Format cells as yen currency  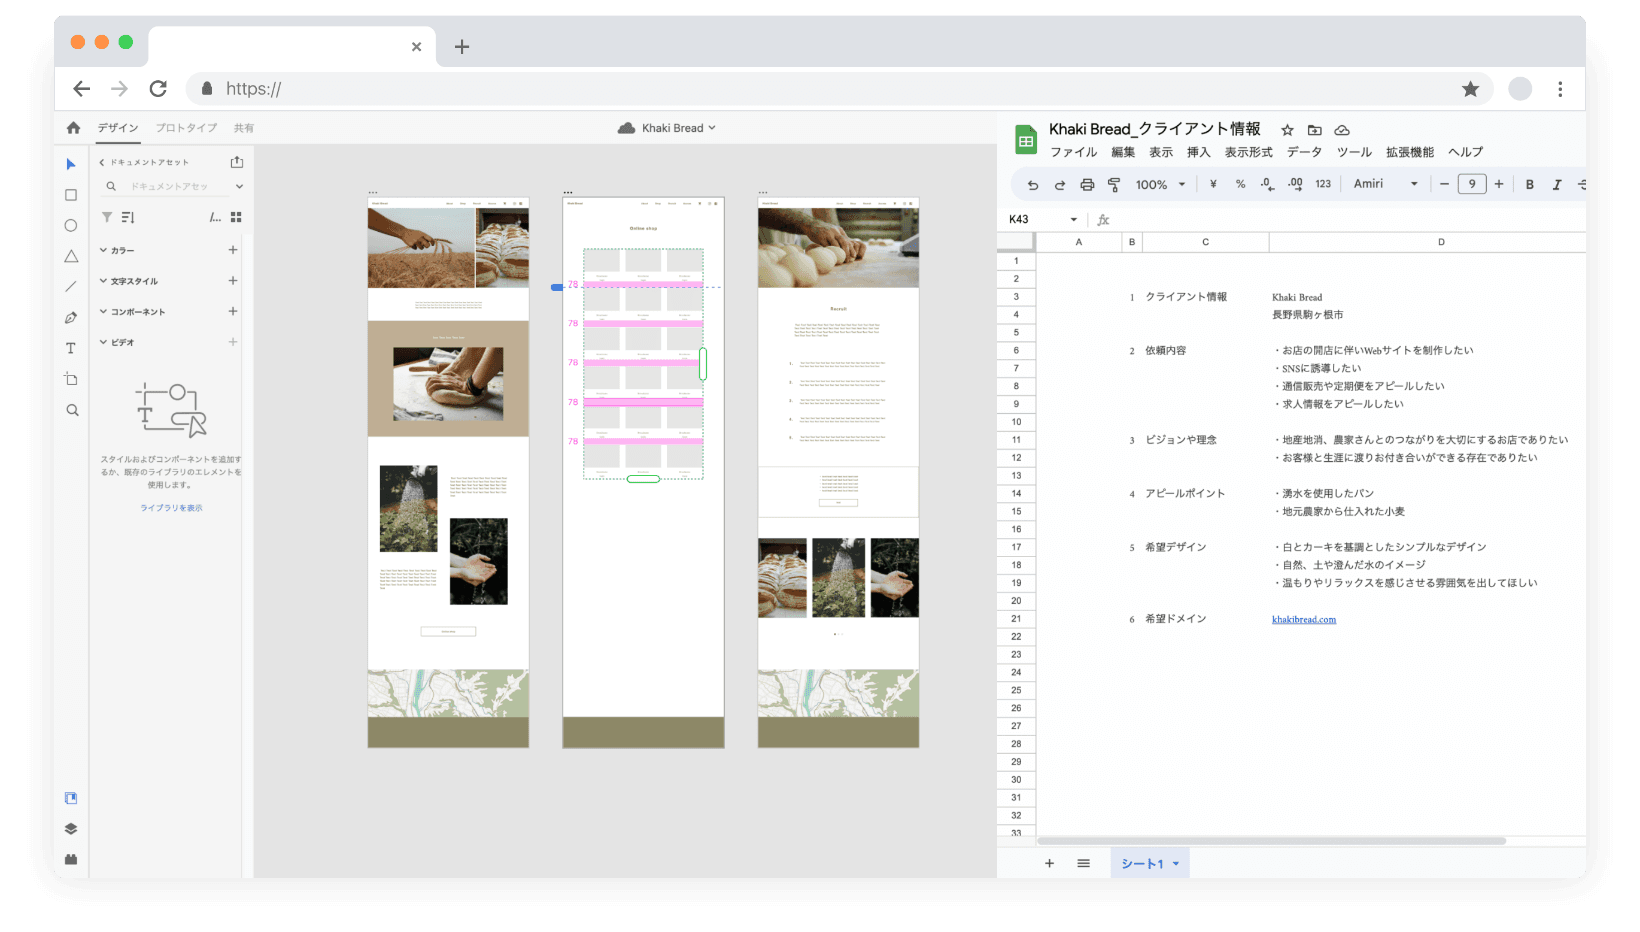(1213, 184)
